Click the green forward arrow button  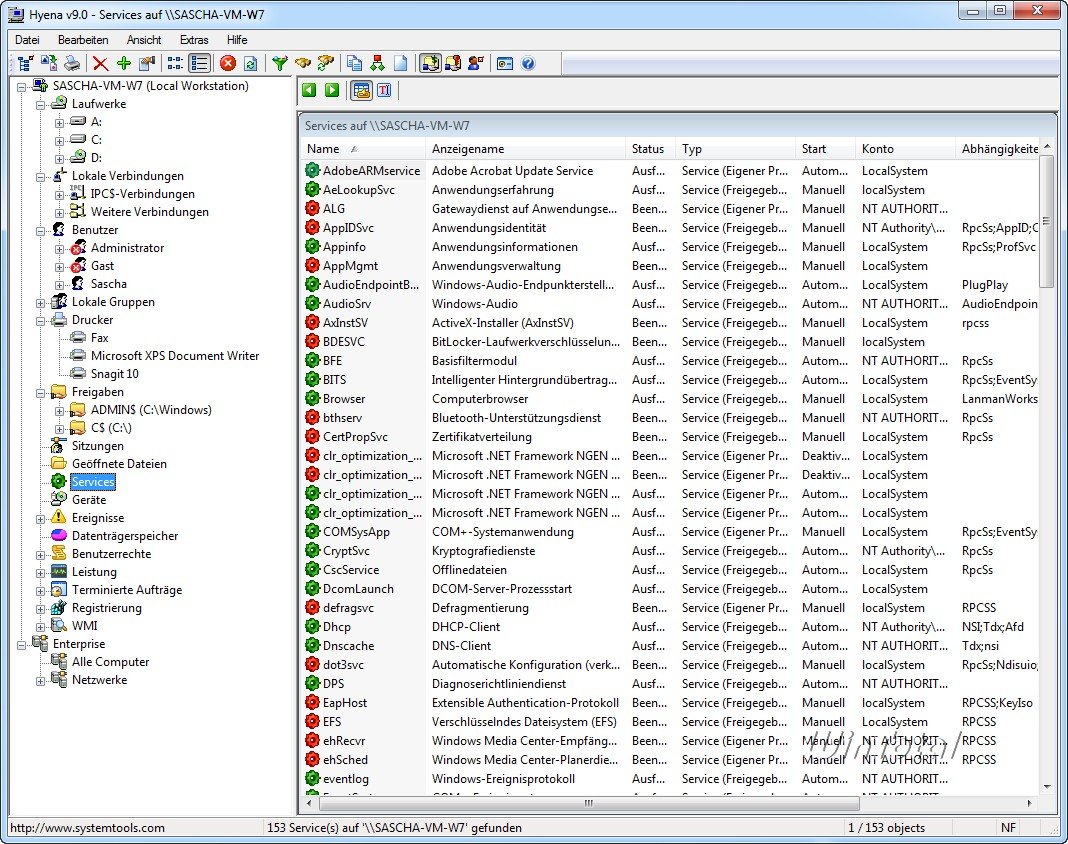(x=332, y=90)
